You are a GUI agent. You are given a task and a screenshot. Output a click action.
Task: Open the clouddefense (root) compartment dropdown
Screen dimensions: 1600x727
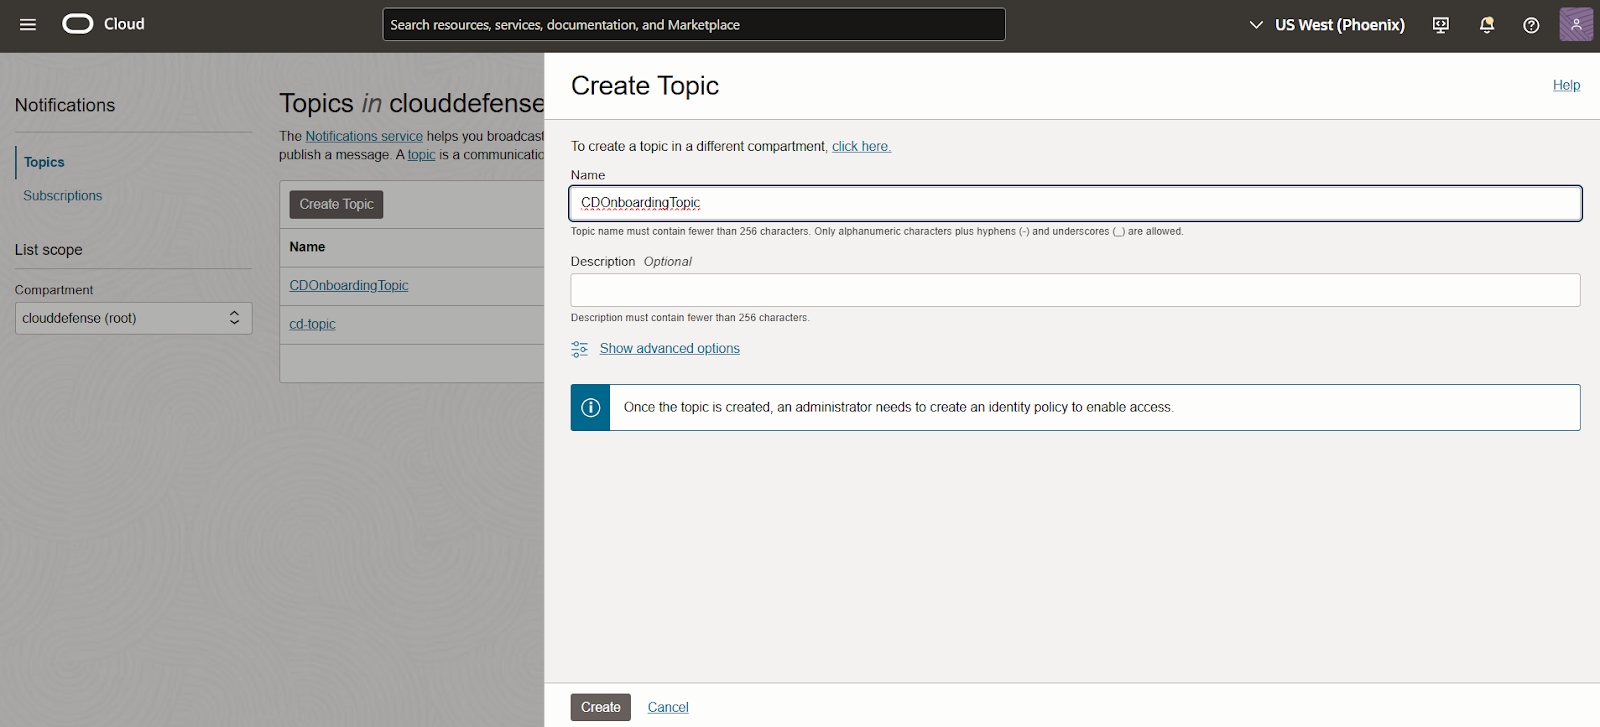pos(133,318)
